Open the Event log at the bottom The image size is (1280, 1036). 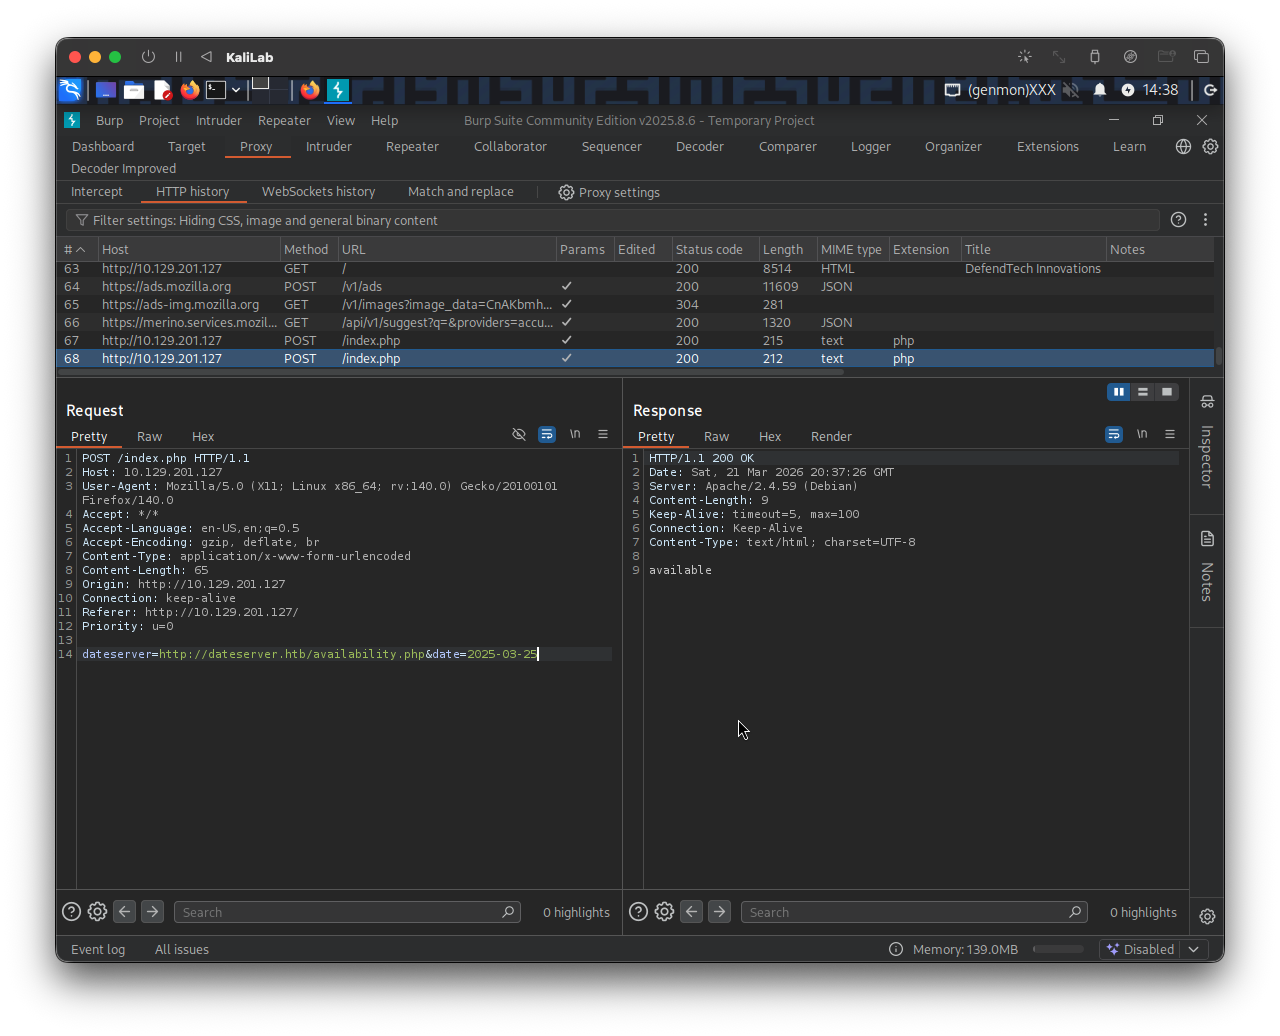[97, 949]
